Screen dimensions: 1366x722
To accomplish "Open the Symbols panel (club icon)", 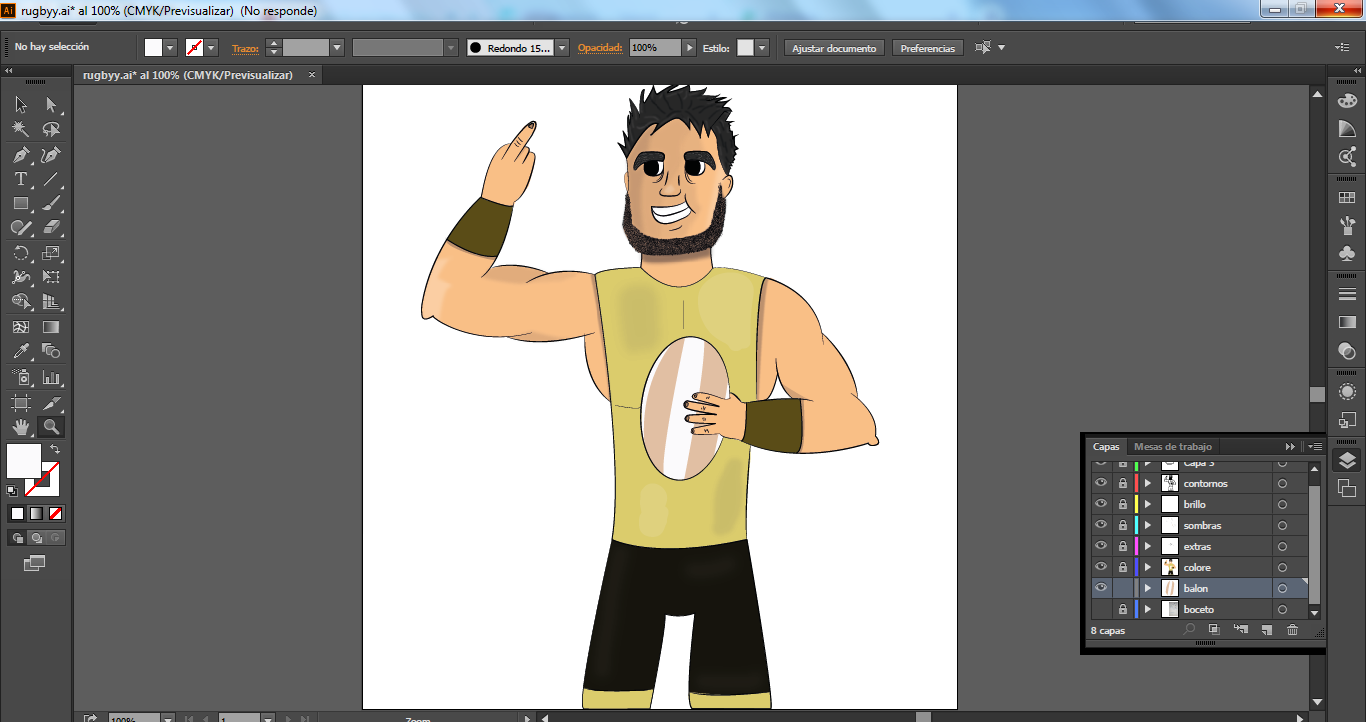I will [x=1347, y=253].
